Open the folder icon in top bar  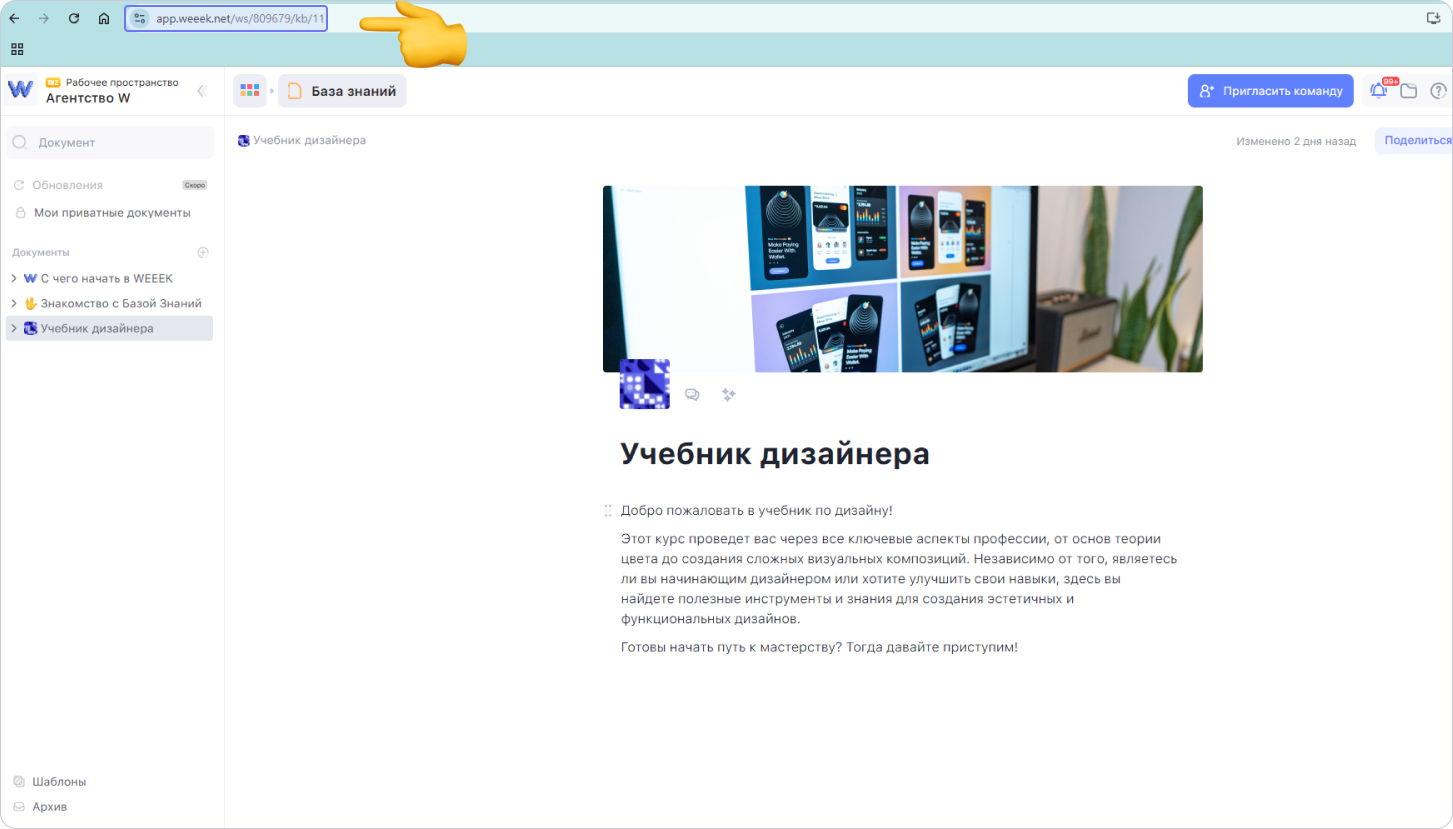pos(1408,91)
